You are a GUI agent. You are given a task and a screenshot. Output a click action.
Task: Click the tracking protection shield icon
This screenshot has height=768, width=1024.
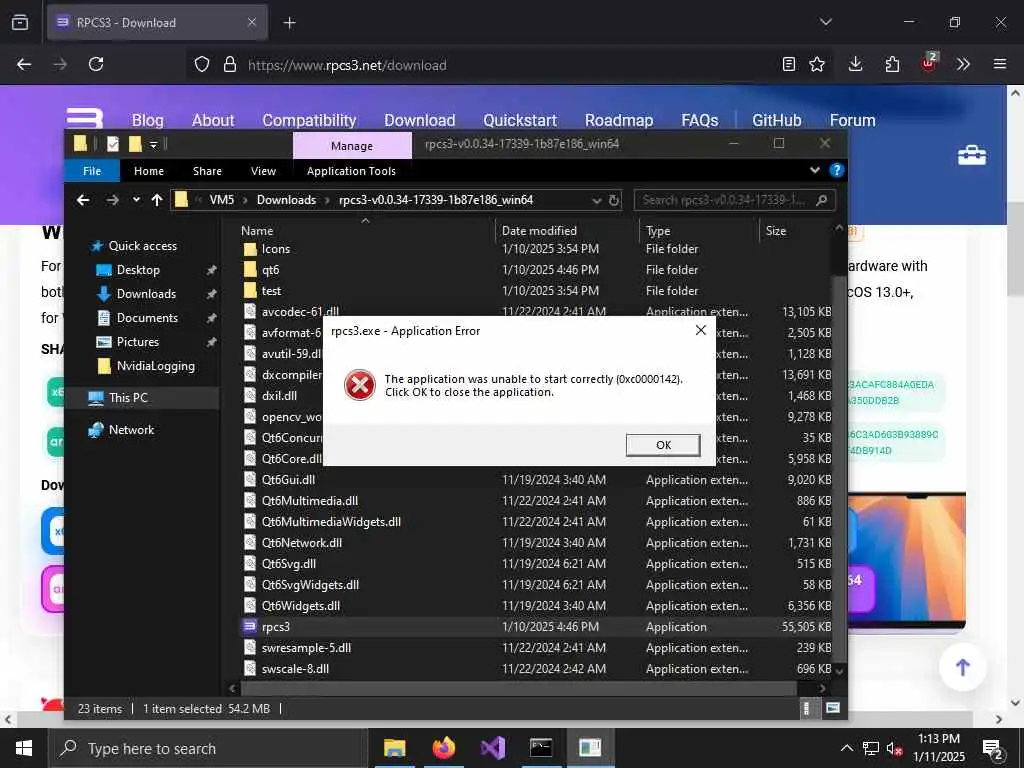pos(202,64)
